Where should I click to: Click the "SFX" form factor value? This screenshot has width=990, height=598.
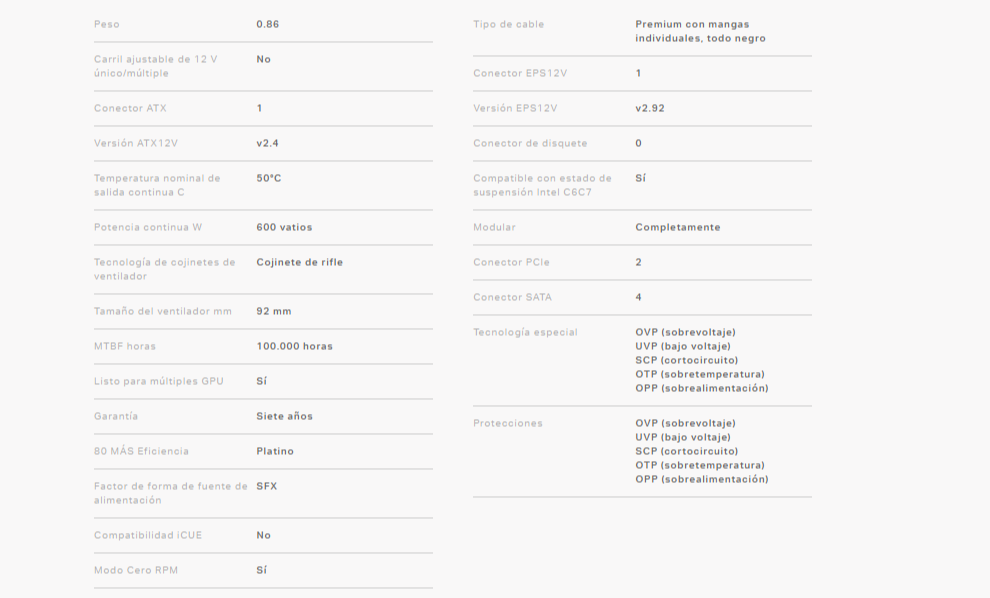[266, 486]
